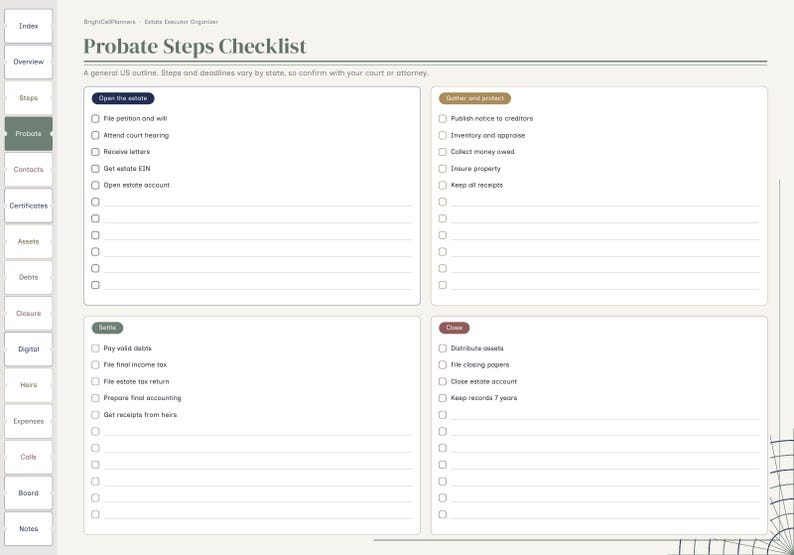Go to the Overview tab

coord(28,62)
